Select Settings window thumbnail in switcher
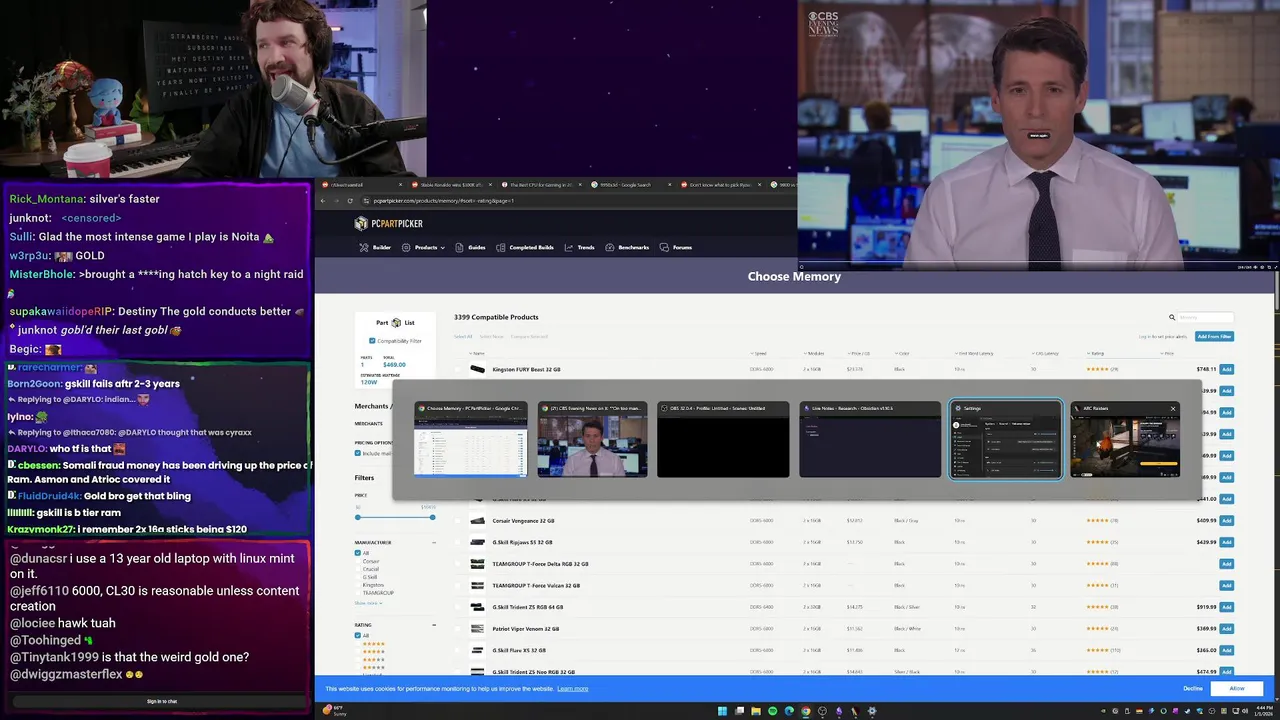 [1005, 440]
